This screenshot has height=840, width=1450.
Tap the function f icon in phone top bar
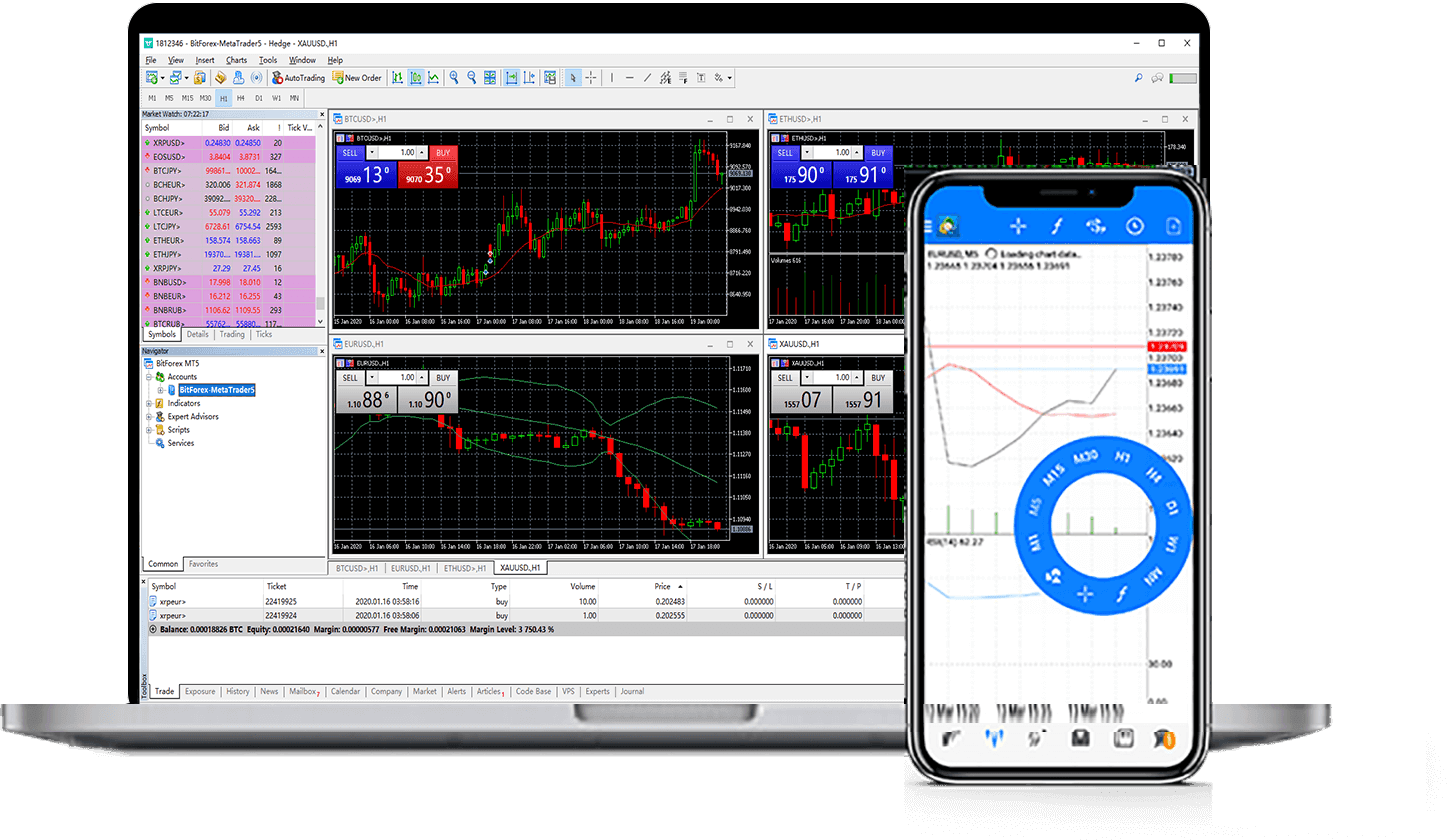[1056, 225]
